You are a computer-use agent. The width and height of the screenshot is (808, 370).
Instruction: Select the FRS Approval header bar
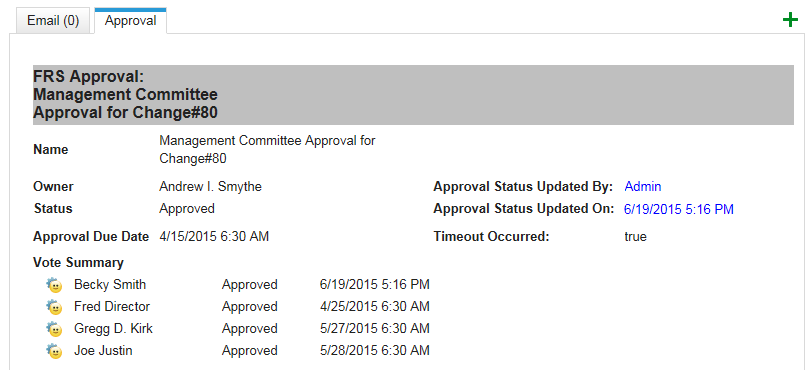point(413,95)
